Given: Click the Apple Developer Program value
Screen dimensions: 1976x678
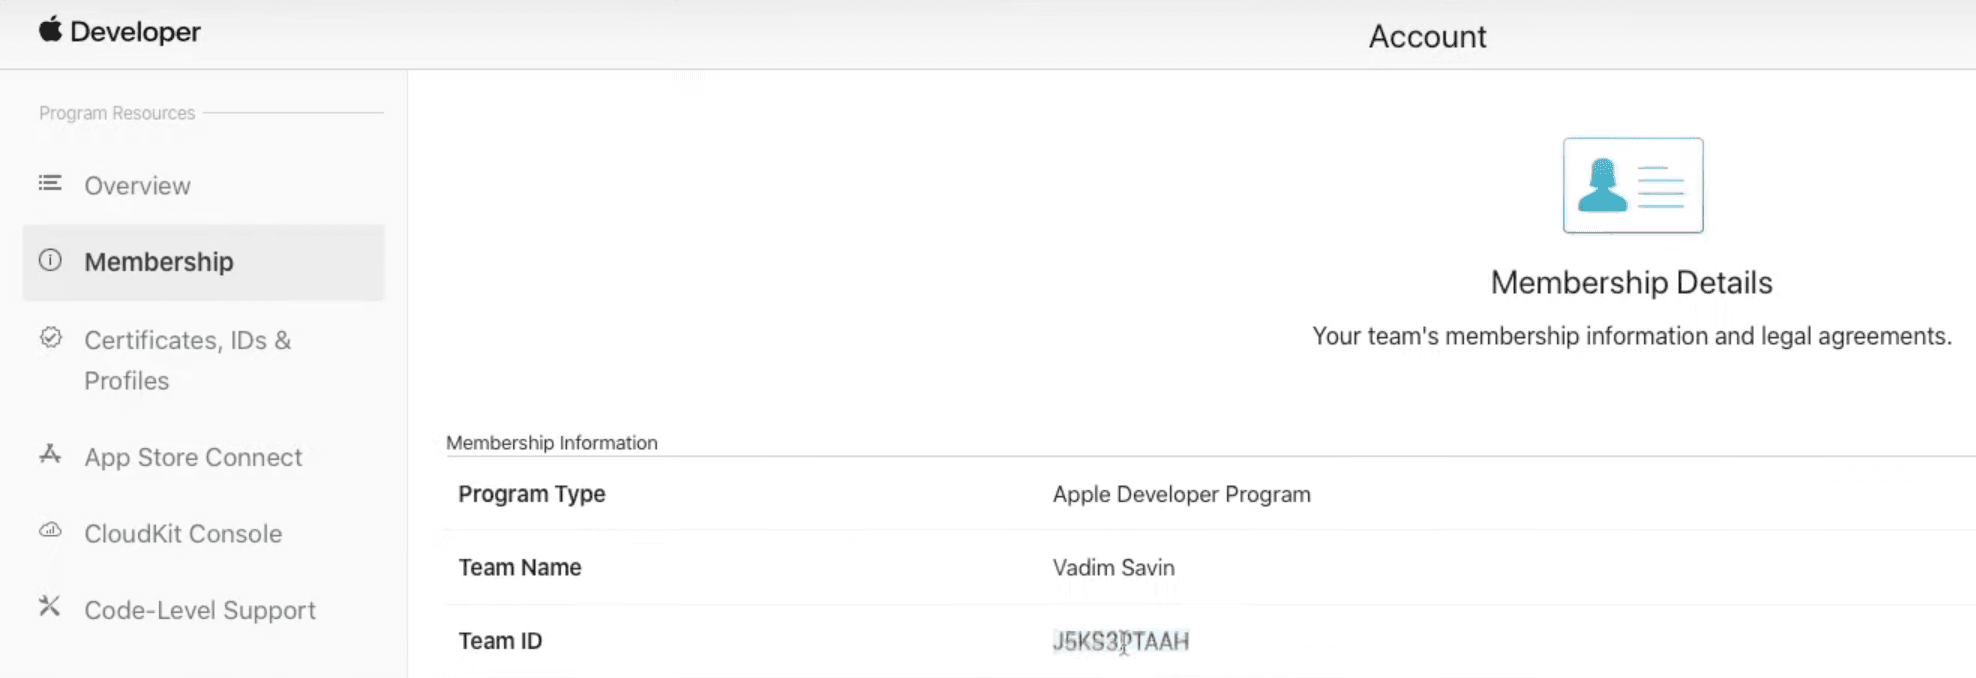Looking at the screenshot, I should [1181, 494].
